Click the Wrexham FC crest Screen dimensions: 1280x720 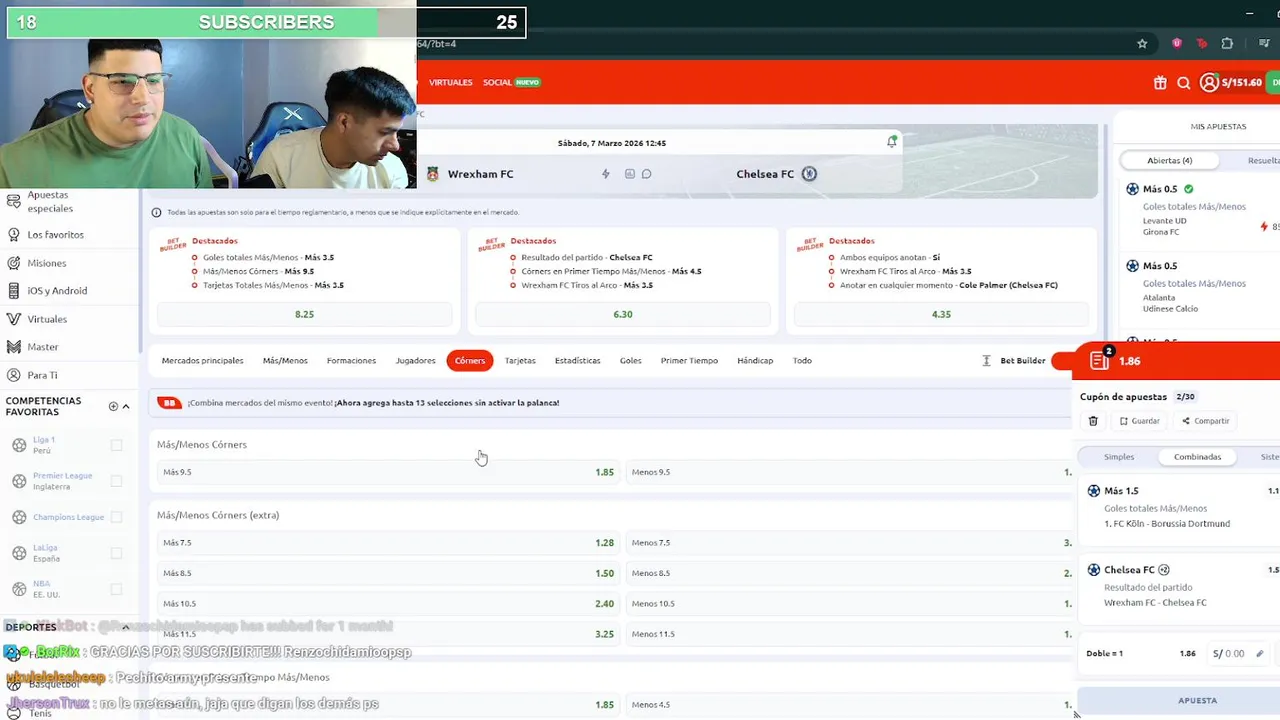[432, 174]
